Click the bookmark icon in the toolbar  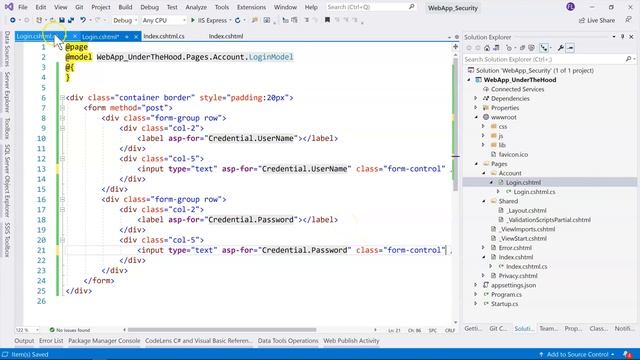327,20
